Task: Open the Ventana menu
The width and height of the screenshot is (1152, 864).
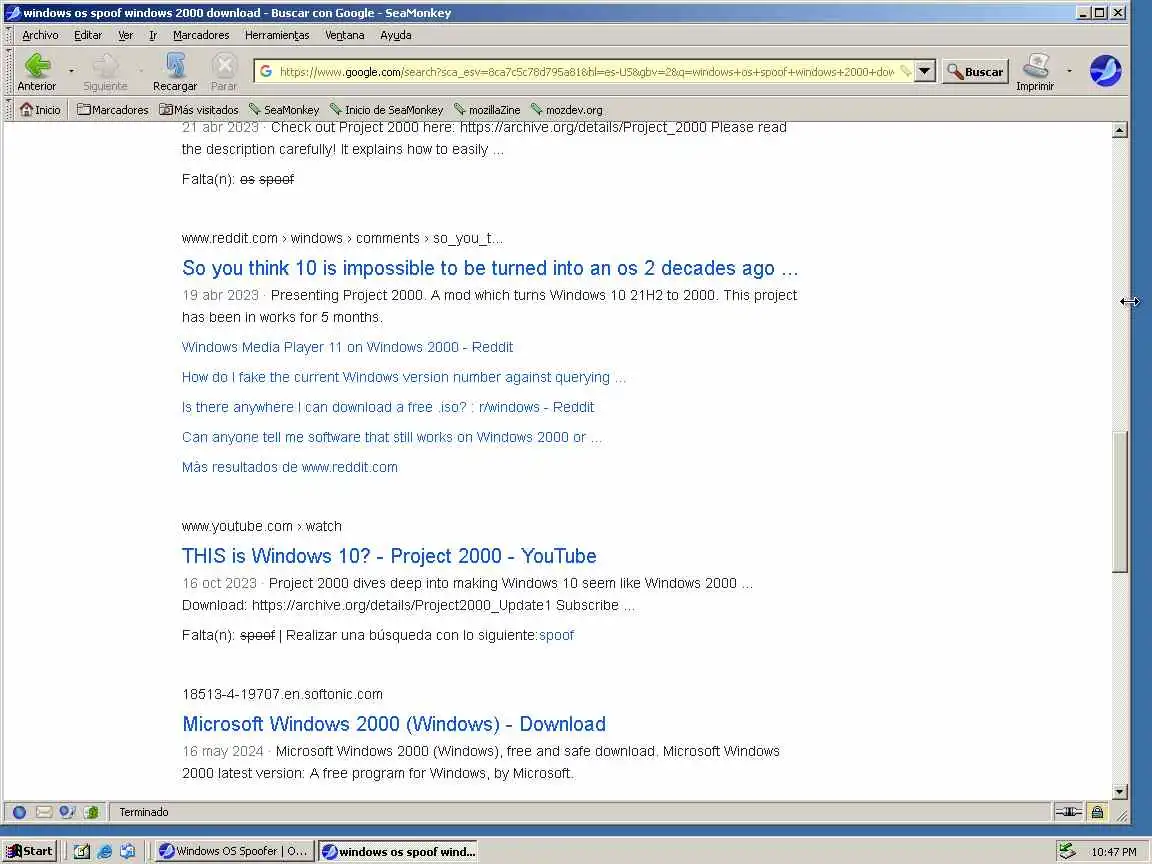Action: (345, 35)
